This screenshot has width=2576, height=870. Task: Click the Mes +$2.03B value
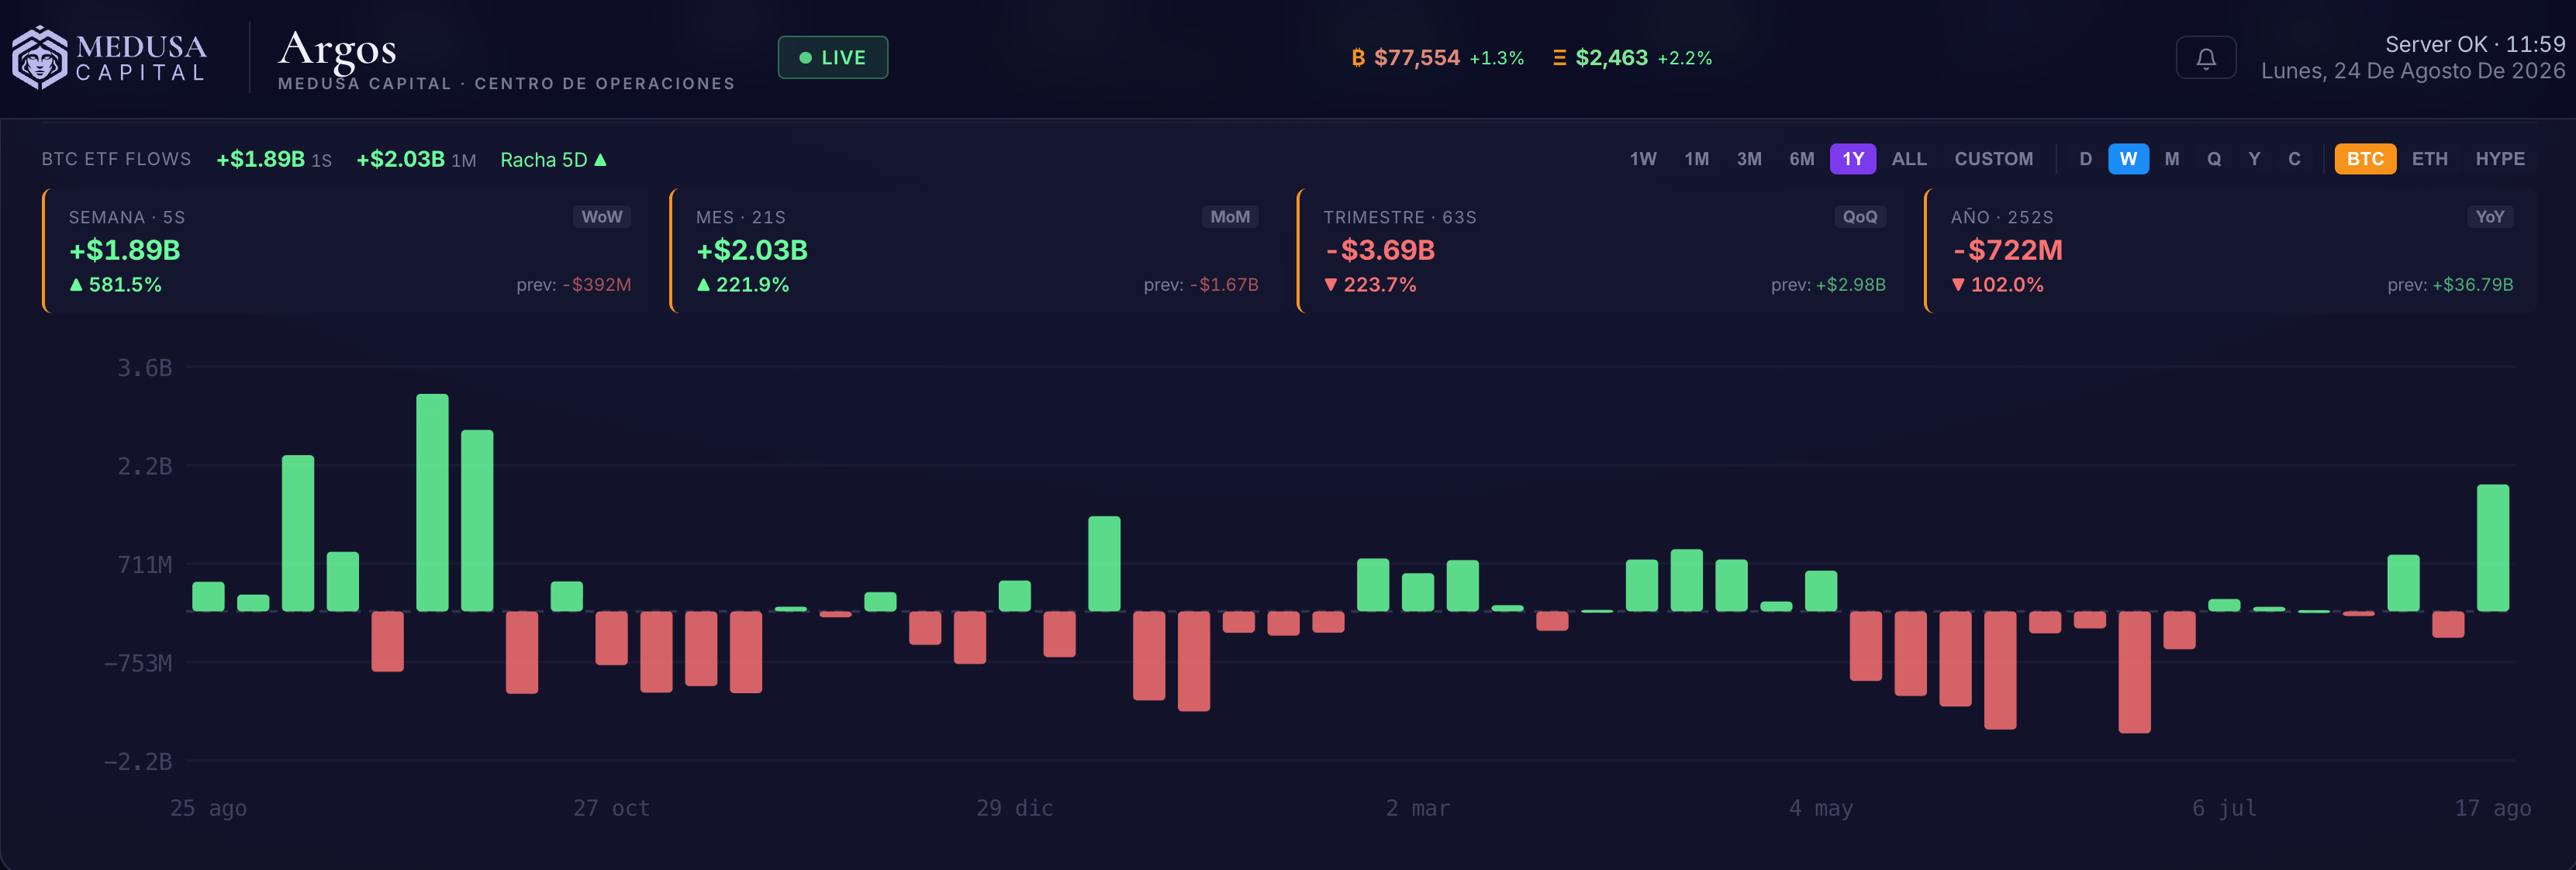pyautogui.click(x=751, y=250)
